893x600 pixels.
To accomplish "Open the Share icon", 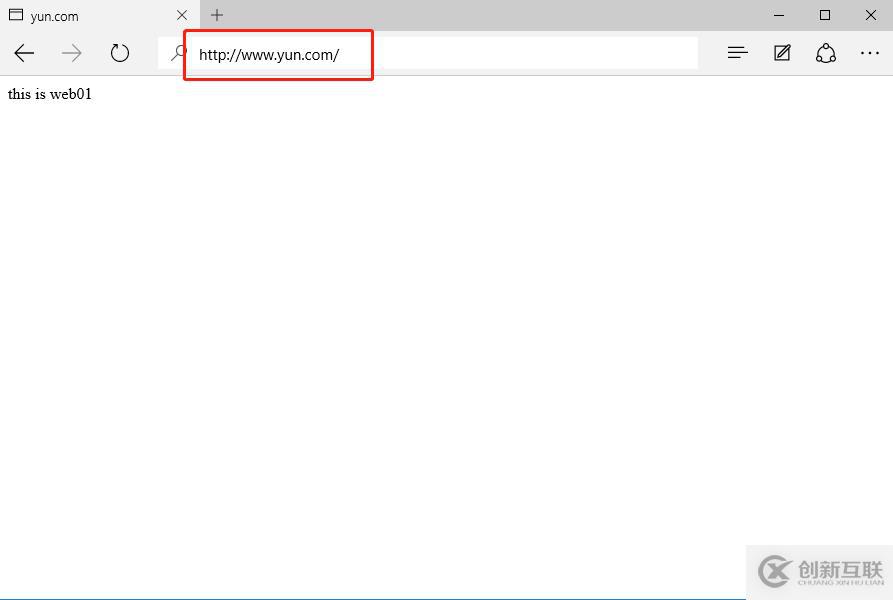I will click(x=826, y=53).
